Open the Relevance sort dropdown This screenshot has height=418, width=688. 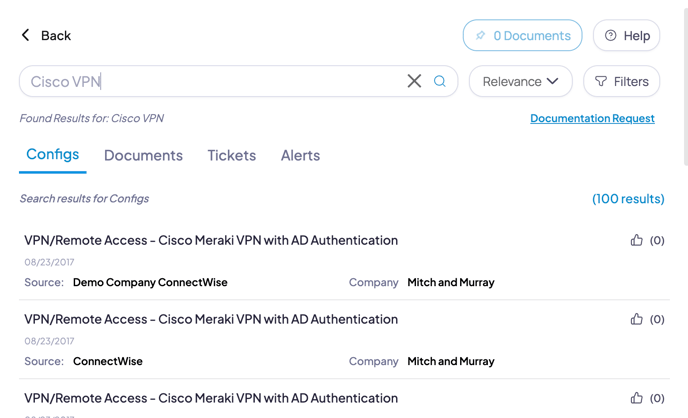tap(520, 81)
